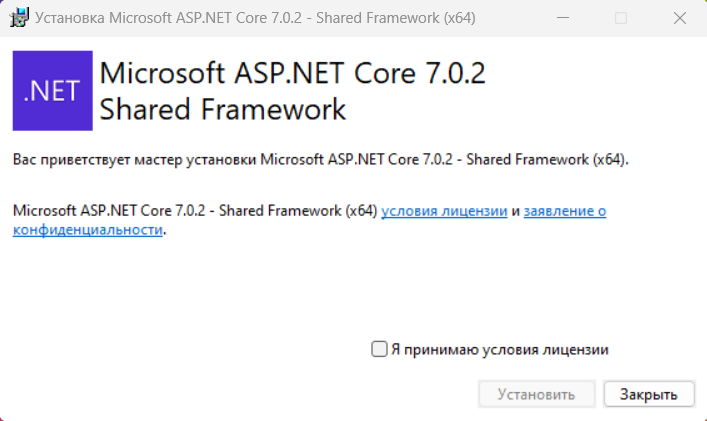Open the 'условия лицензии' link

(444, 211)
